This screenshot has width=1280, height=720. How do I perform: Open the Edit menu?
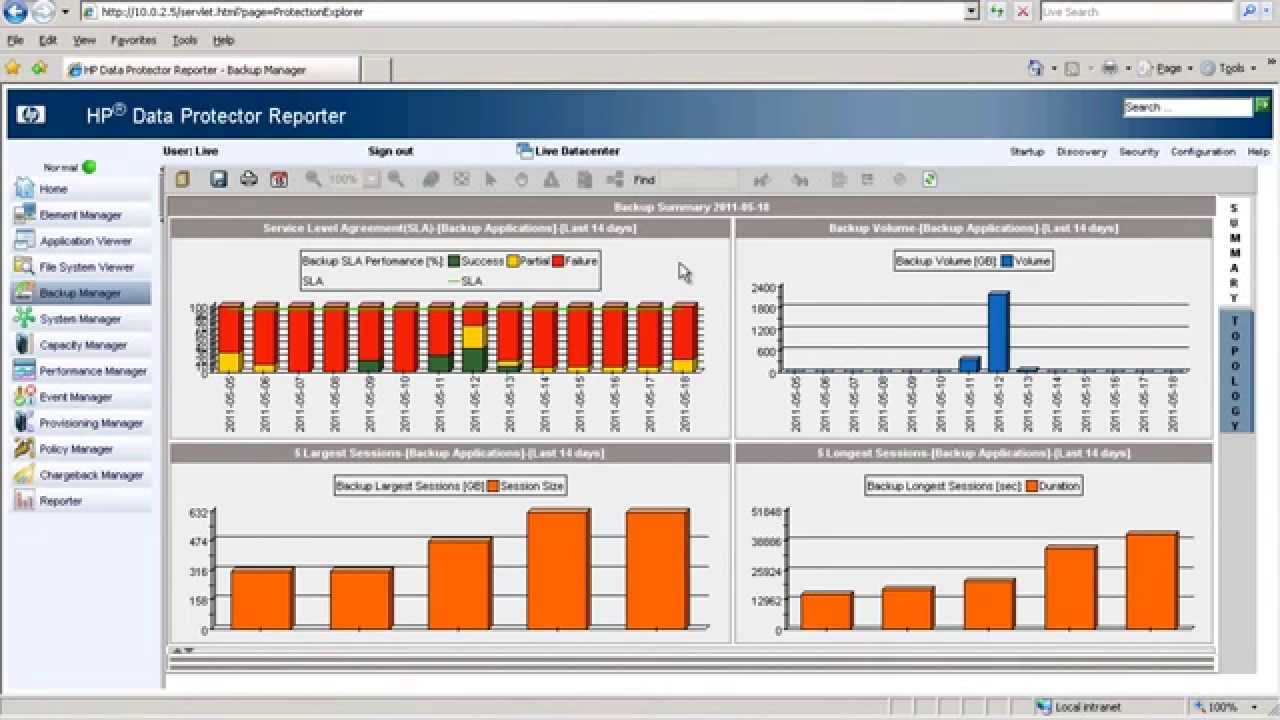point(48,40)
